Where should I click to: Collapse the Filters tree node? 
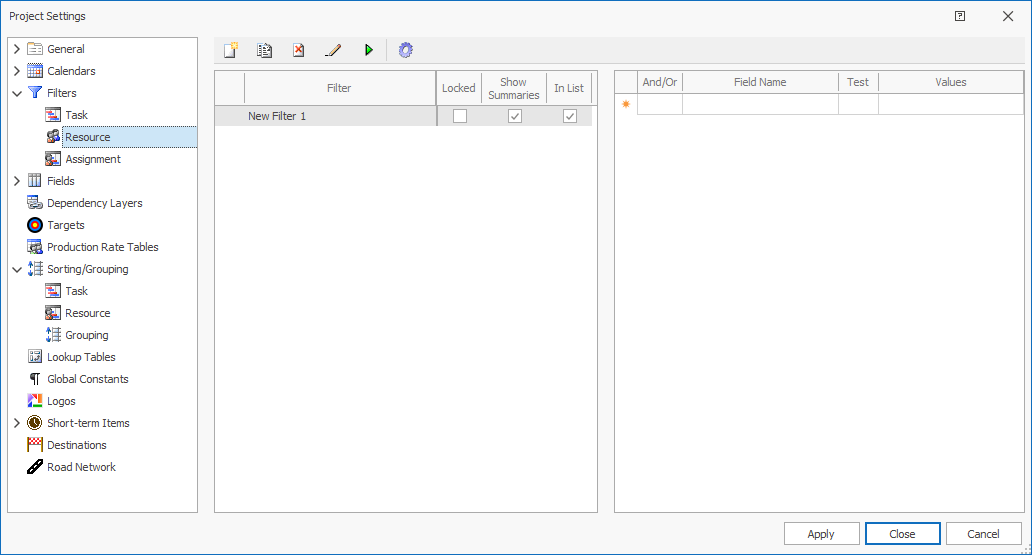tap(17, 93)
